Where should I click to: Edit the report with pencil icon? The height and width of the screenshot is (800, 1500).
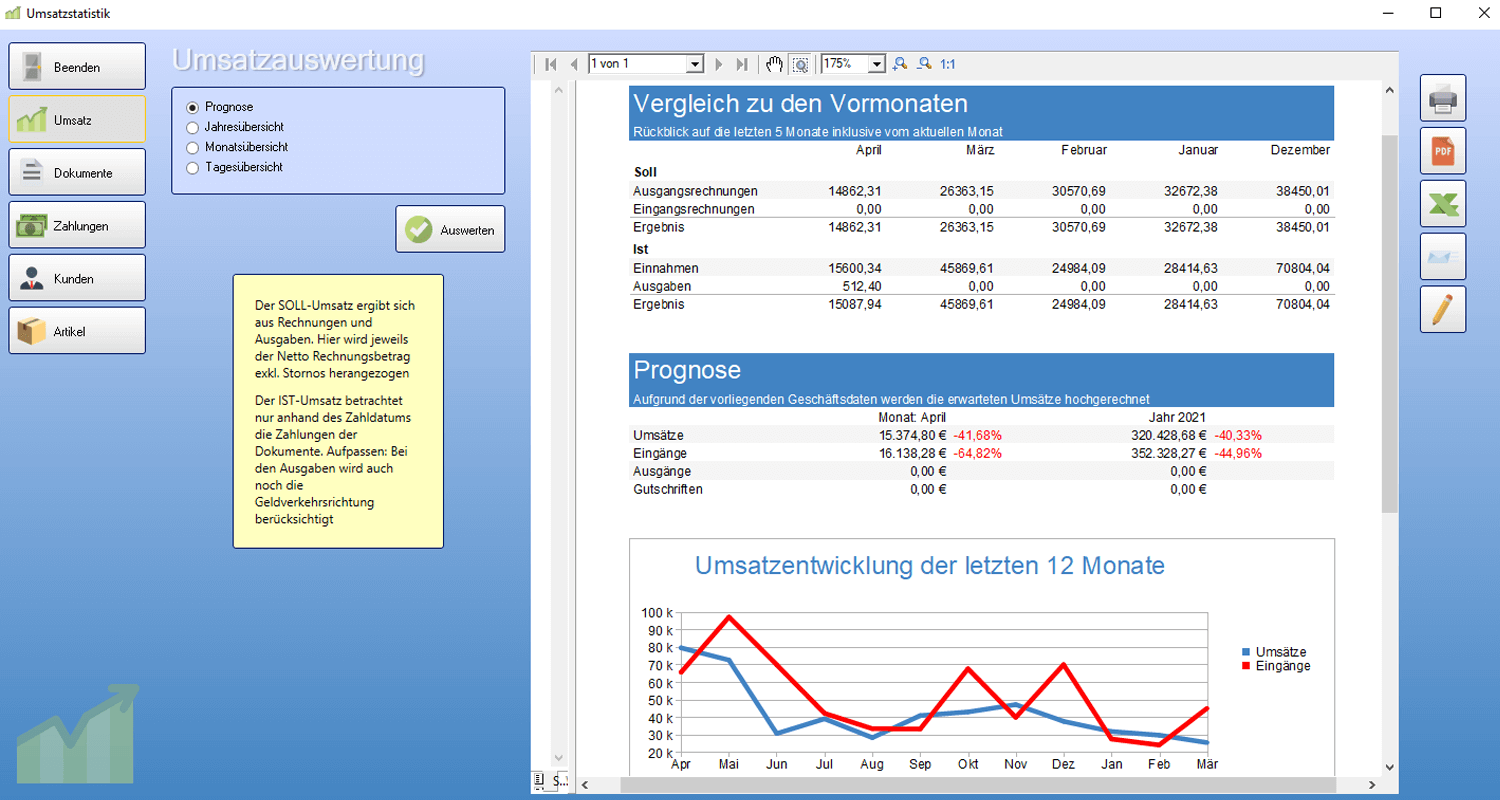(1443, 310)
